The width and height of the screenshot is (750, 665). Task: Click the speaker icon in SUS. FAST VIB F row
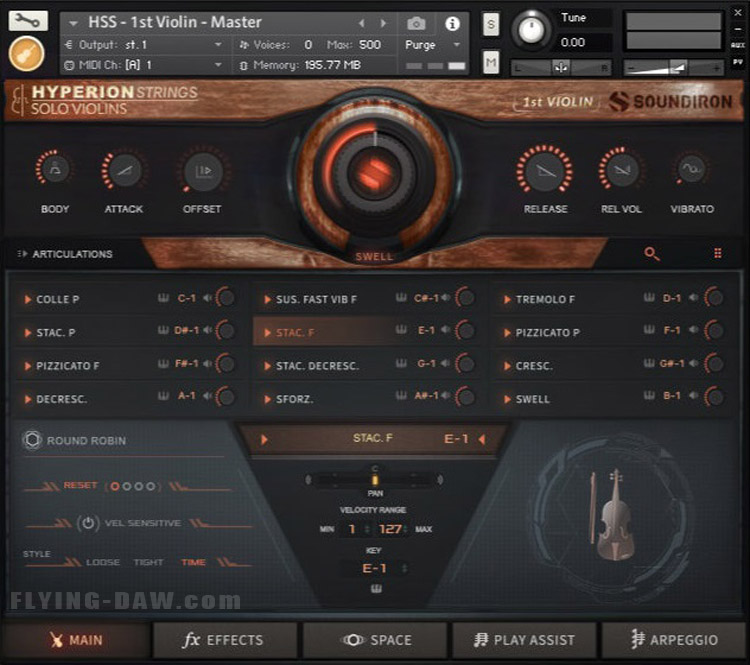pos(445,298)
